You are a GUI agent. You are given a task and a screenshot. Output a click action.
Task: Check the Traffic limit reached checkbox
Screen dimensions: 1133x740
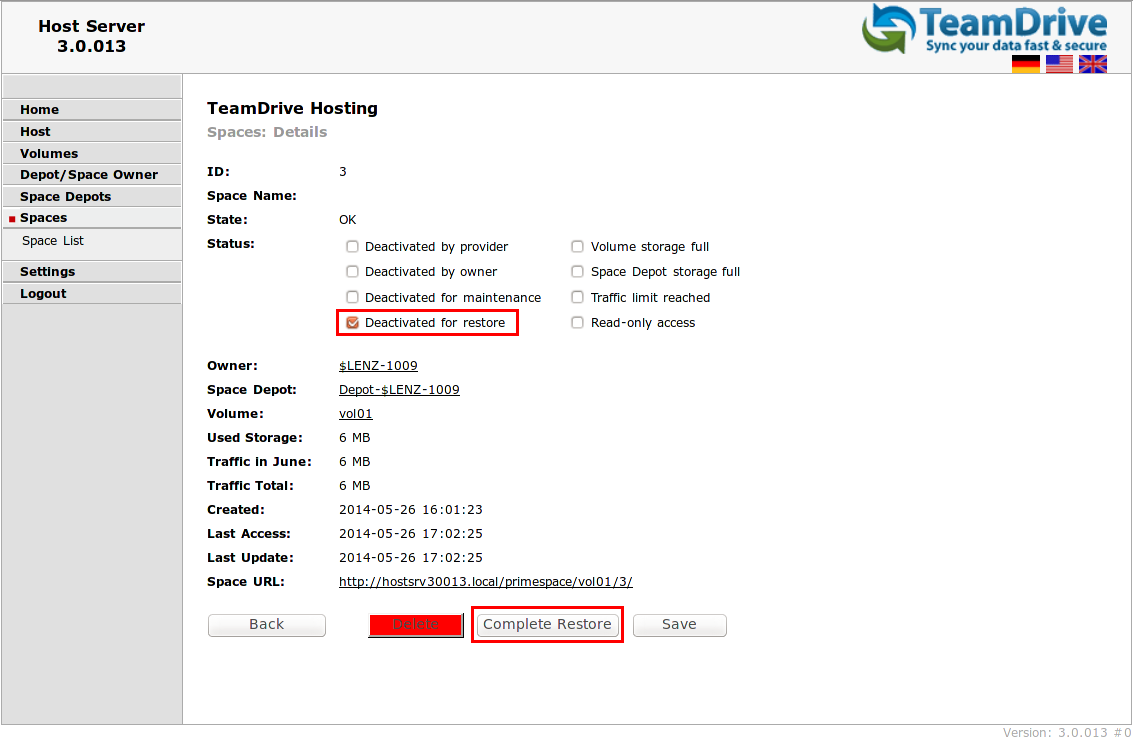click(577, 297)
